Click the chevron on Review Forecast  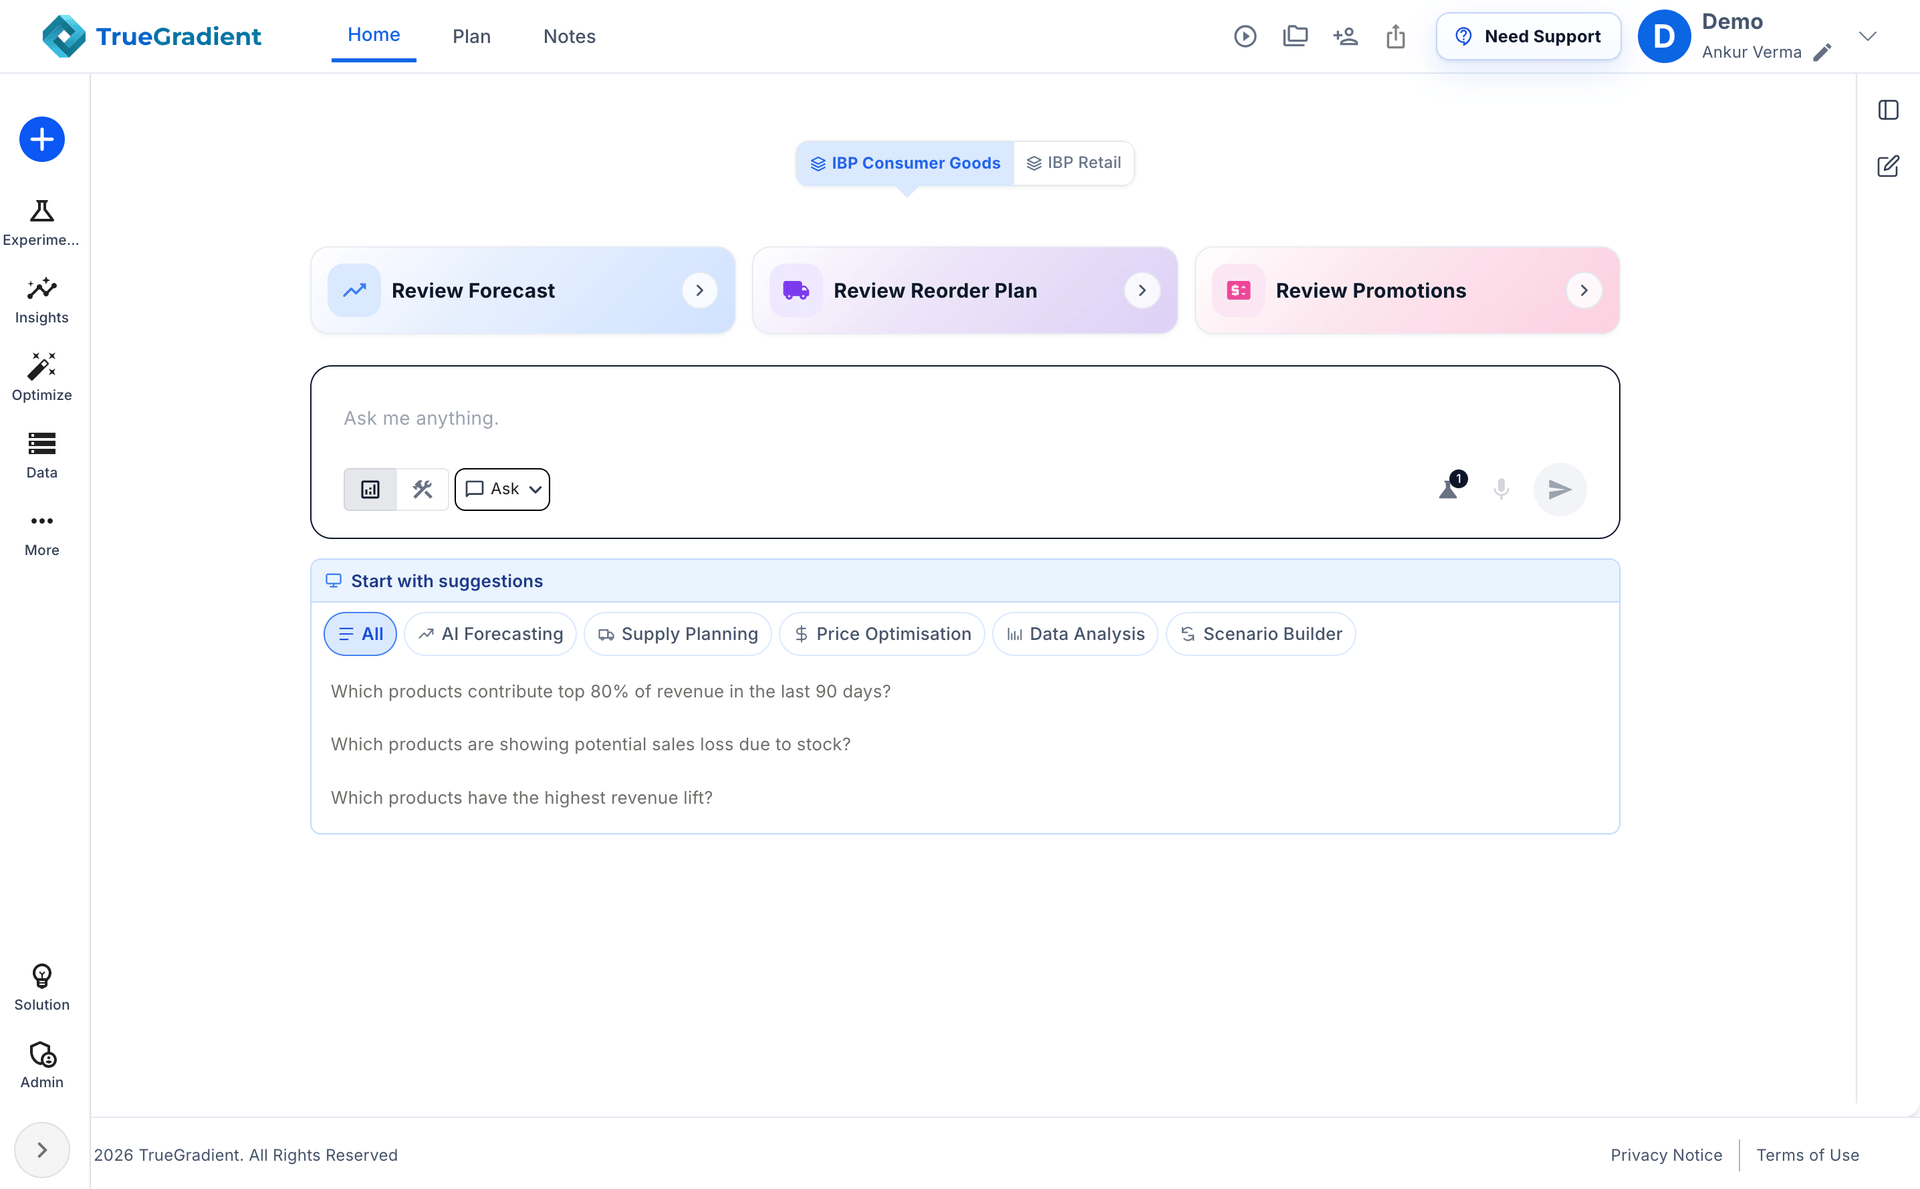pos(700,290)
